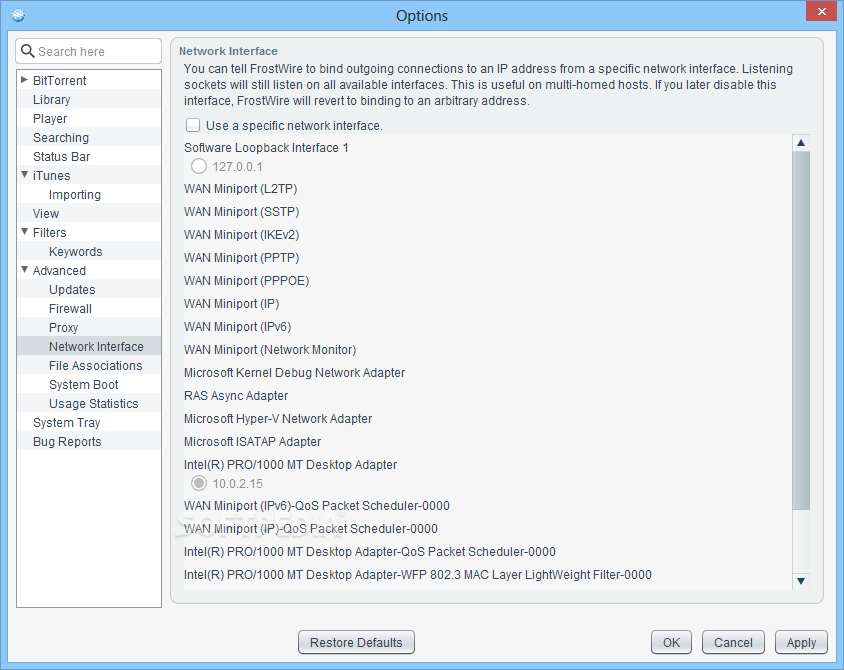Click WAN Miniport (L2TP) entry

241,189
